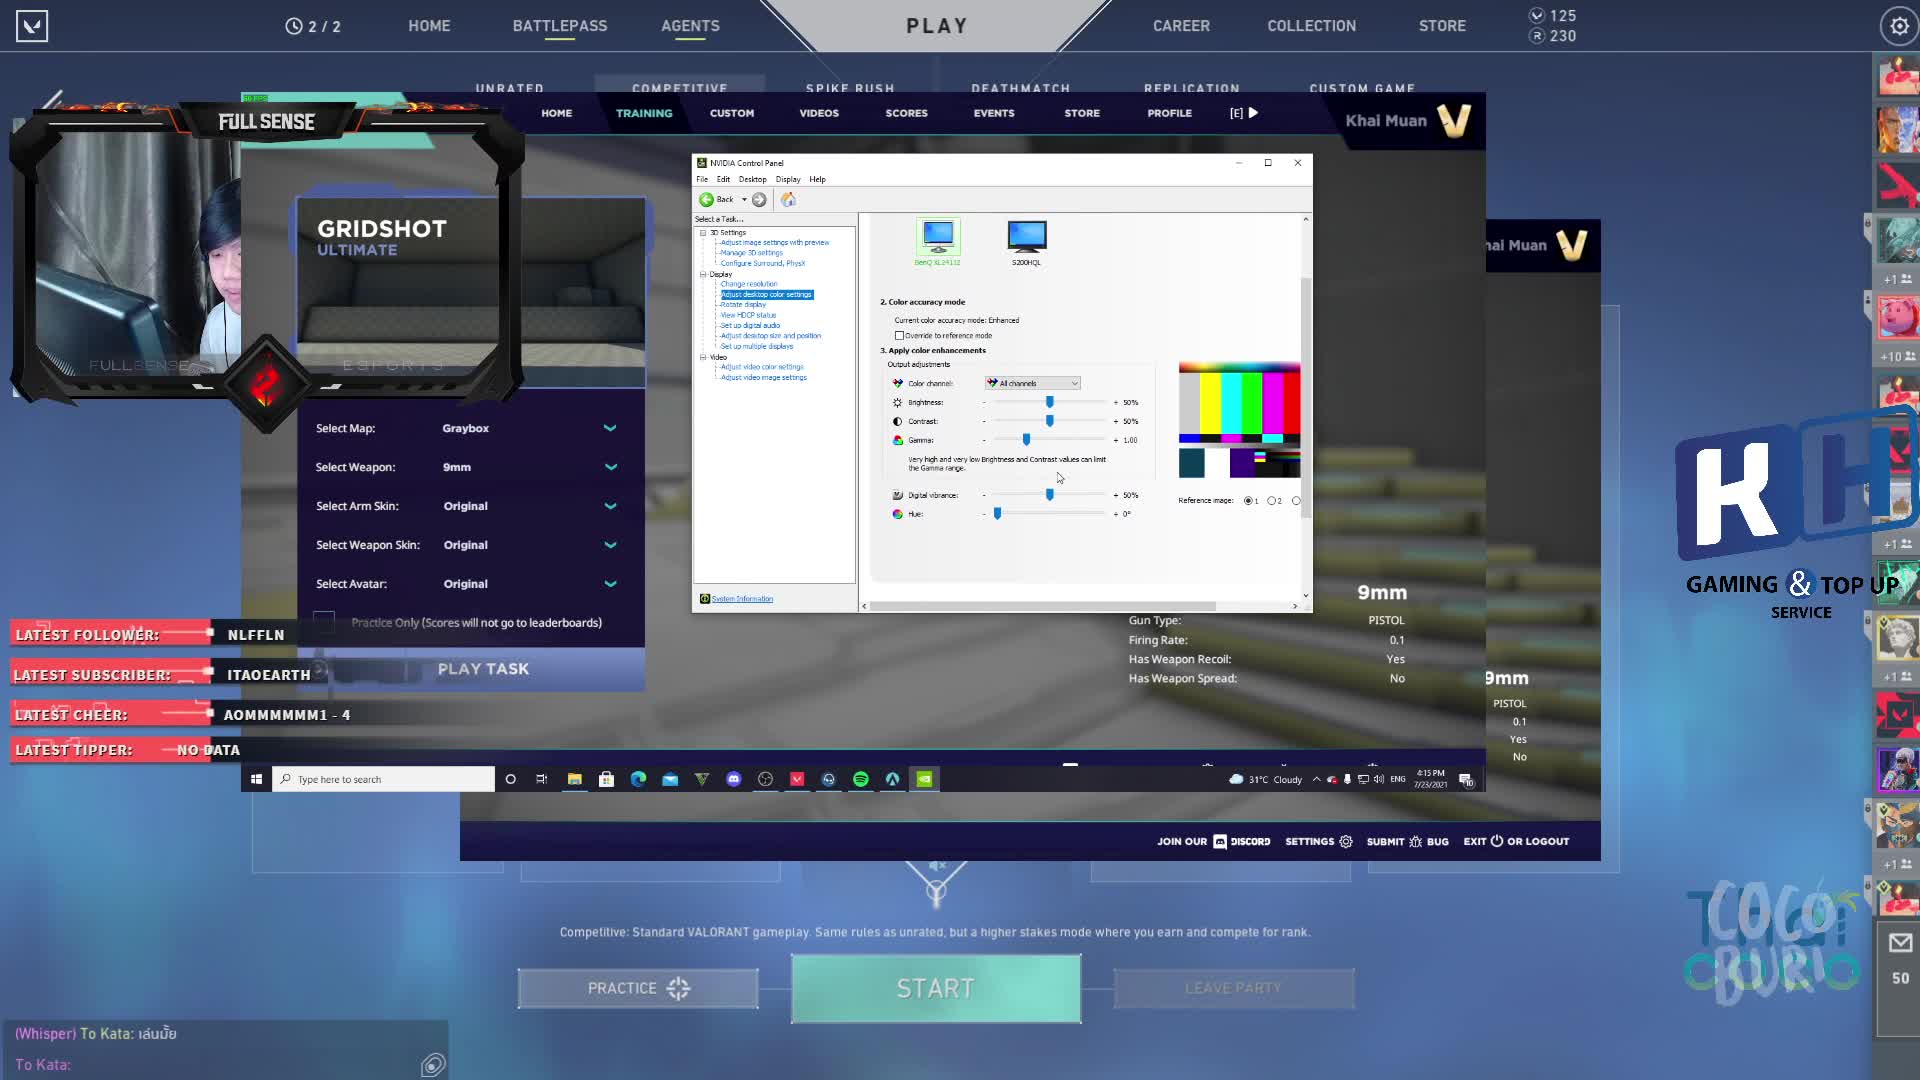Open Manage 3D settings link

tap(751, 253)
